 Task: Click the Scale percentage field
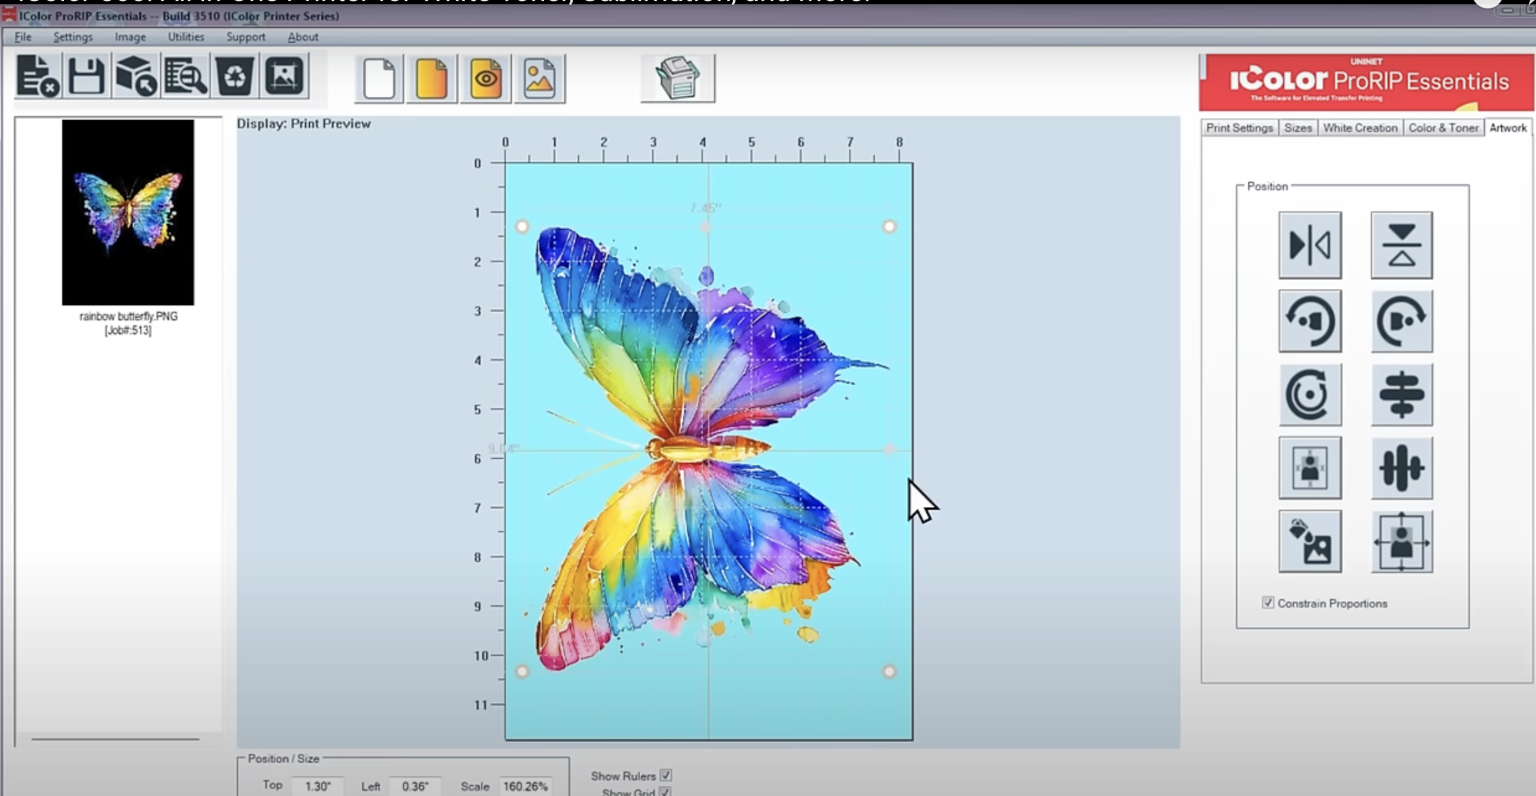coord(525,786)
